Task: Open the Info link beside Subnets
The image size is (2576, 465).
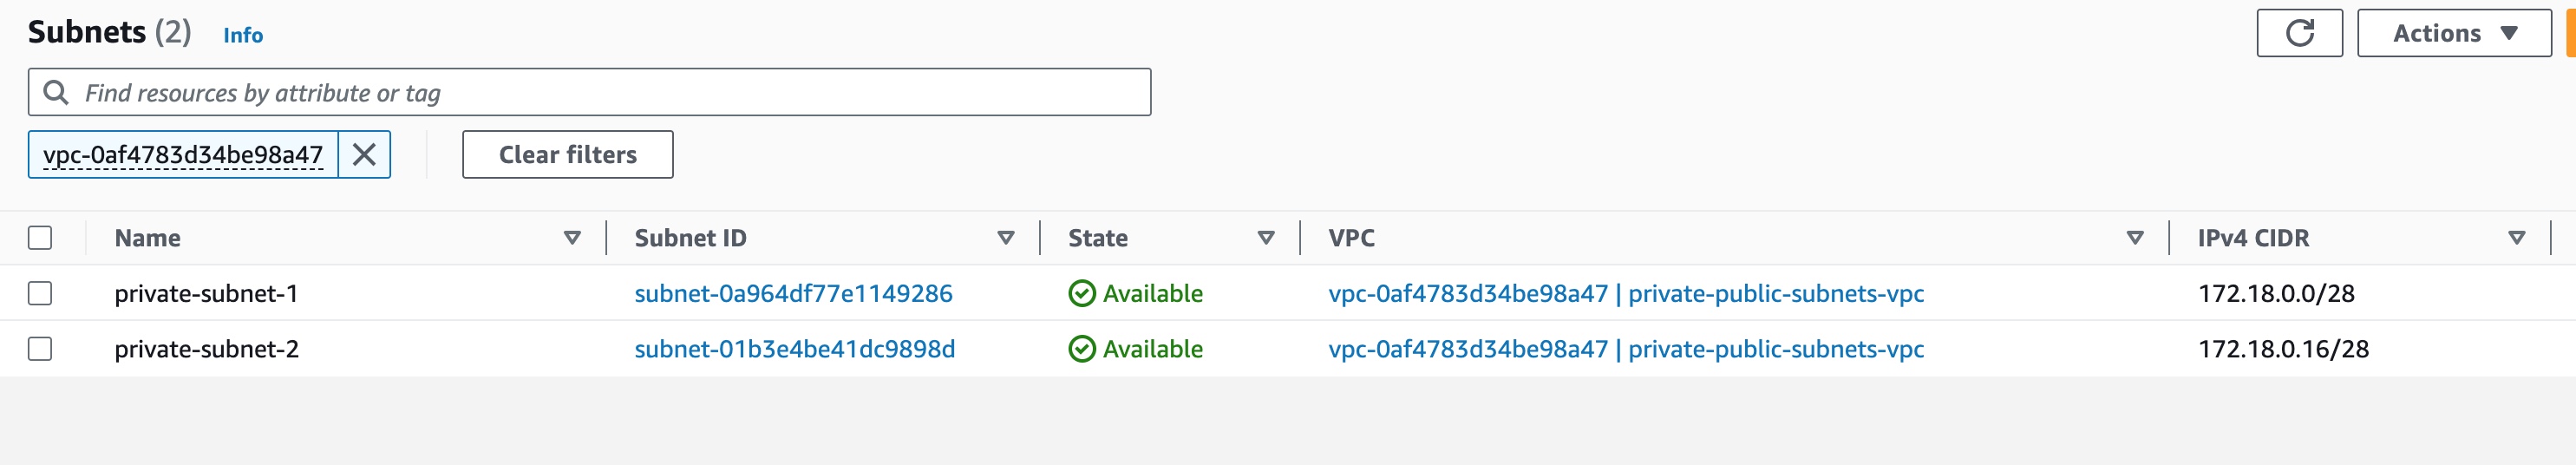Action: pos(243,36)
